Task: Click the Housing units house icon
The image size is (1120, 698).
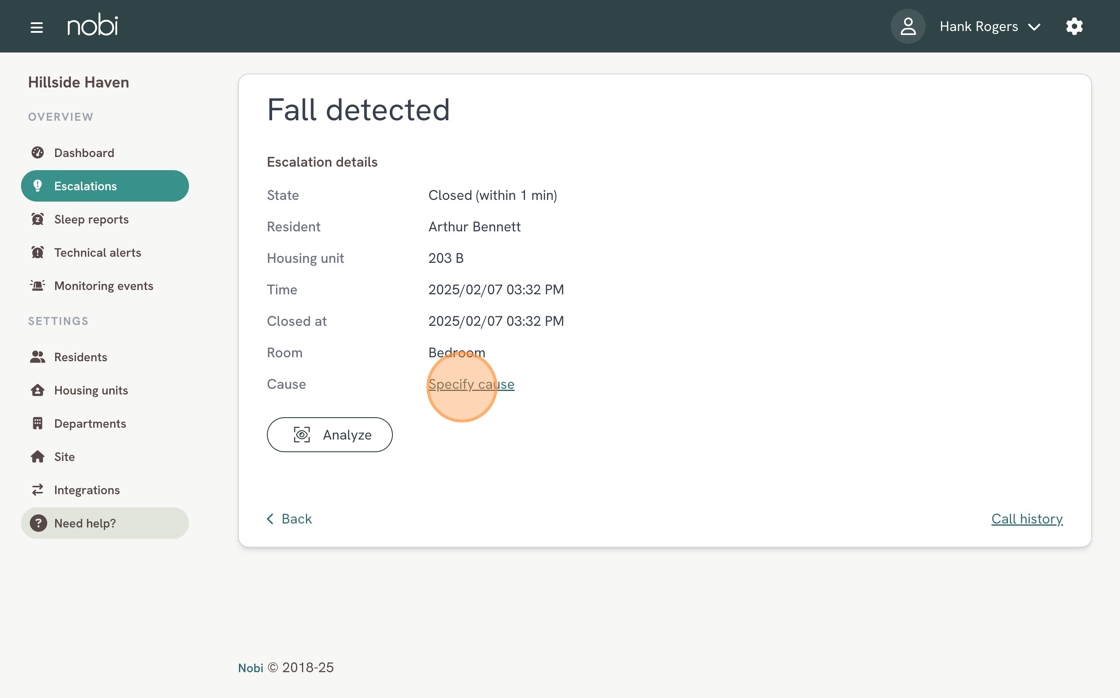Action: [x=38, y=390]
